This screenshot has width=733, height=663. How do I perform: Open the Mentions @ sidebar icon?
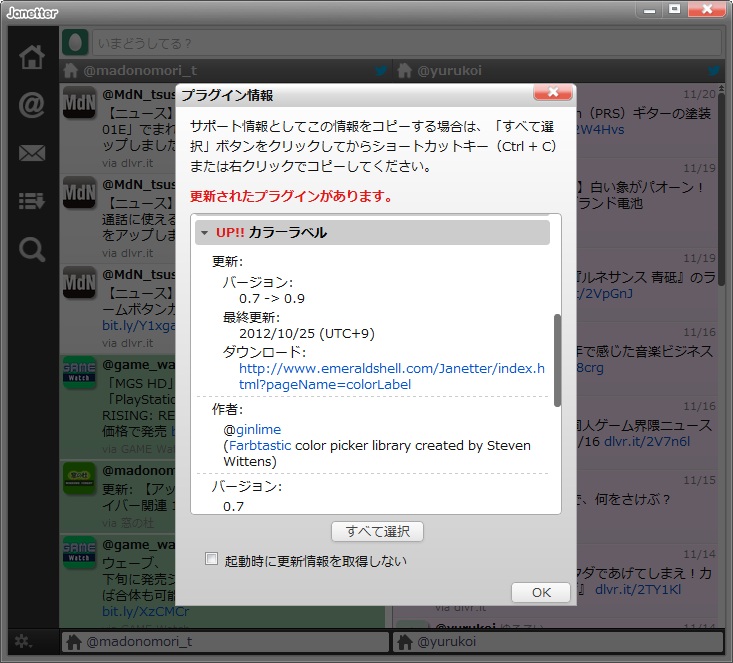[x=32, y=104]
